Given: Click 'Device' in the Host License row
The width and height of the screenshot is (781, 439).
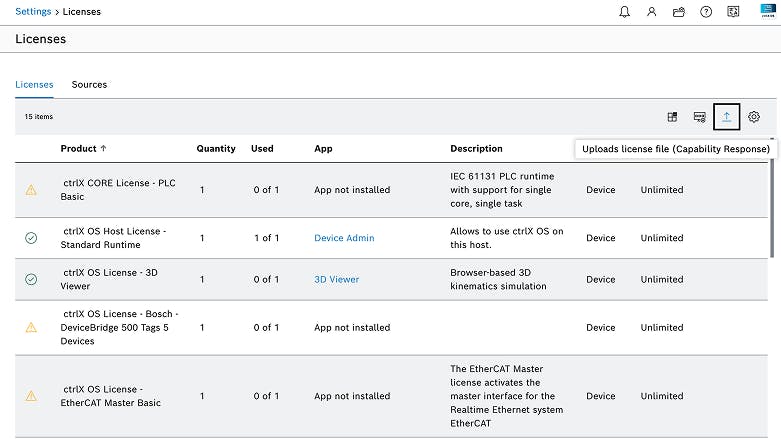Looking at the screenshot, I should [x=601, y=238].
